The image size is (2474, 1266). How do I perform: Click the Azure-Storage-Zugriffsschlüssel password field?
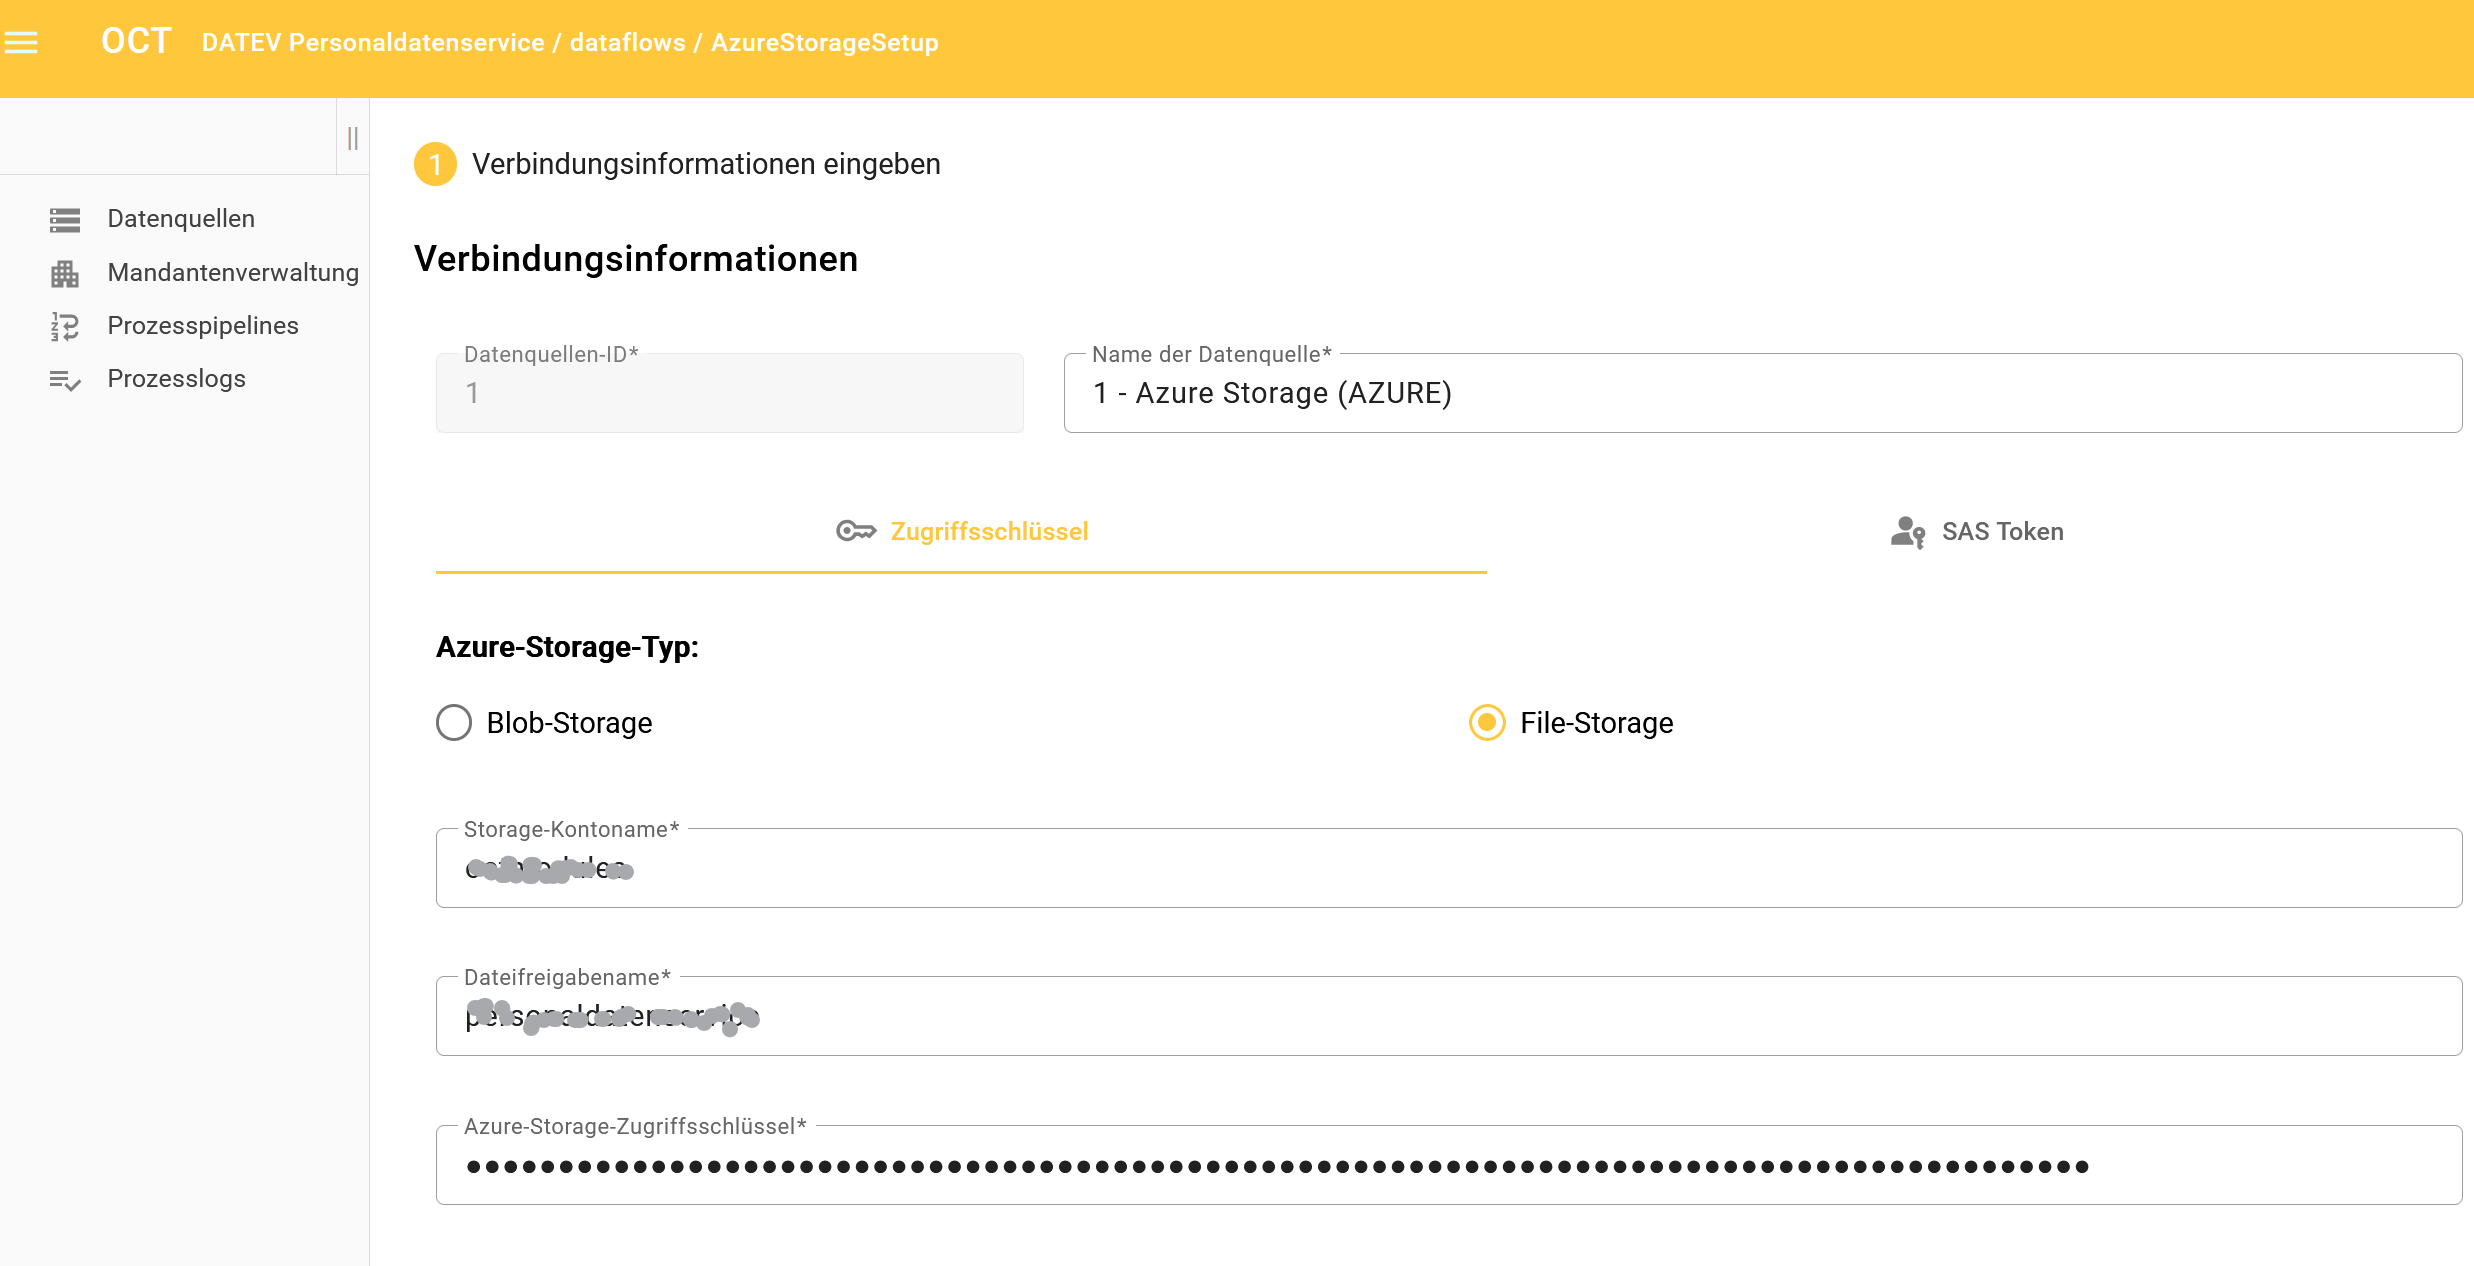(x=1448, y=1166)
